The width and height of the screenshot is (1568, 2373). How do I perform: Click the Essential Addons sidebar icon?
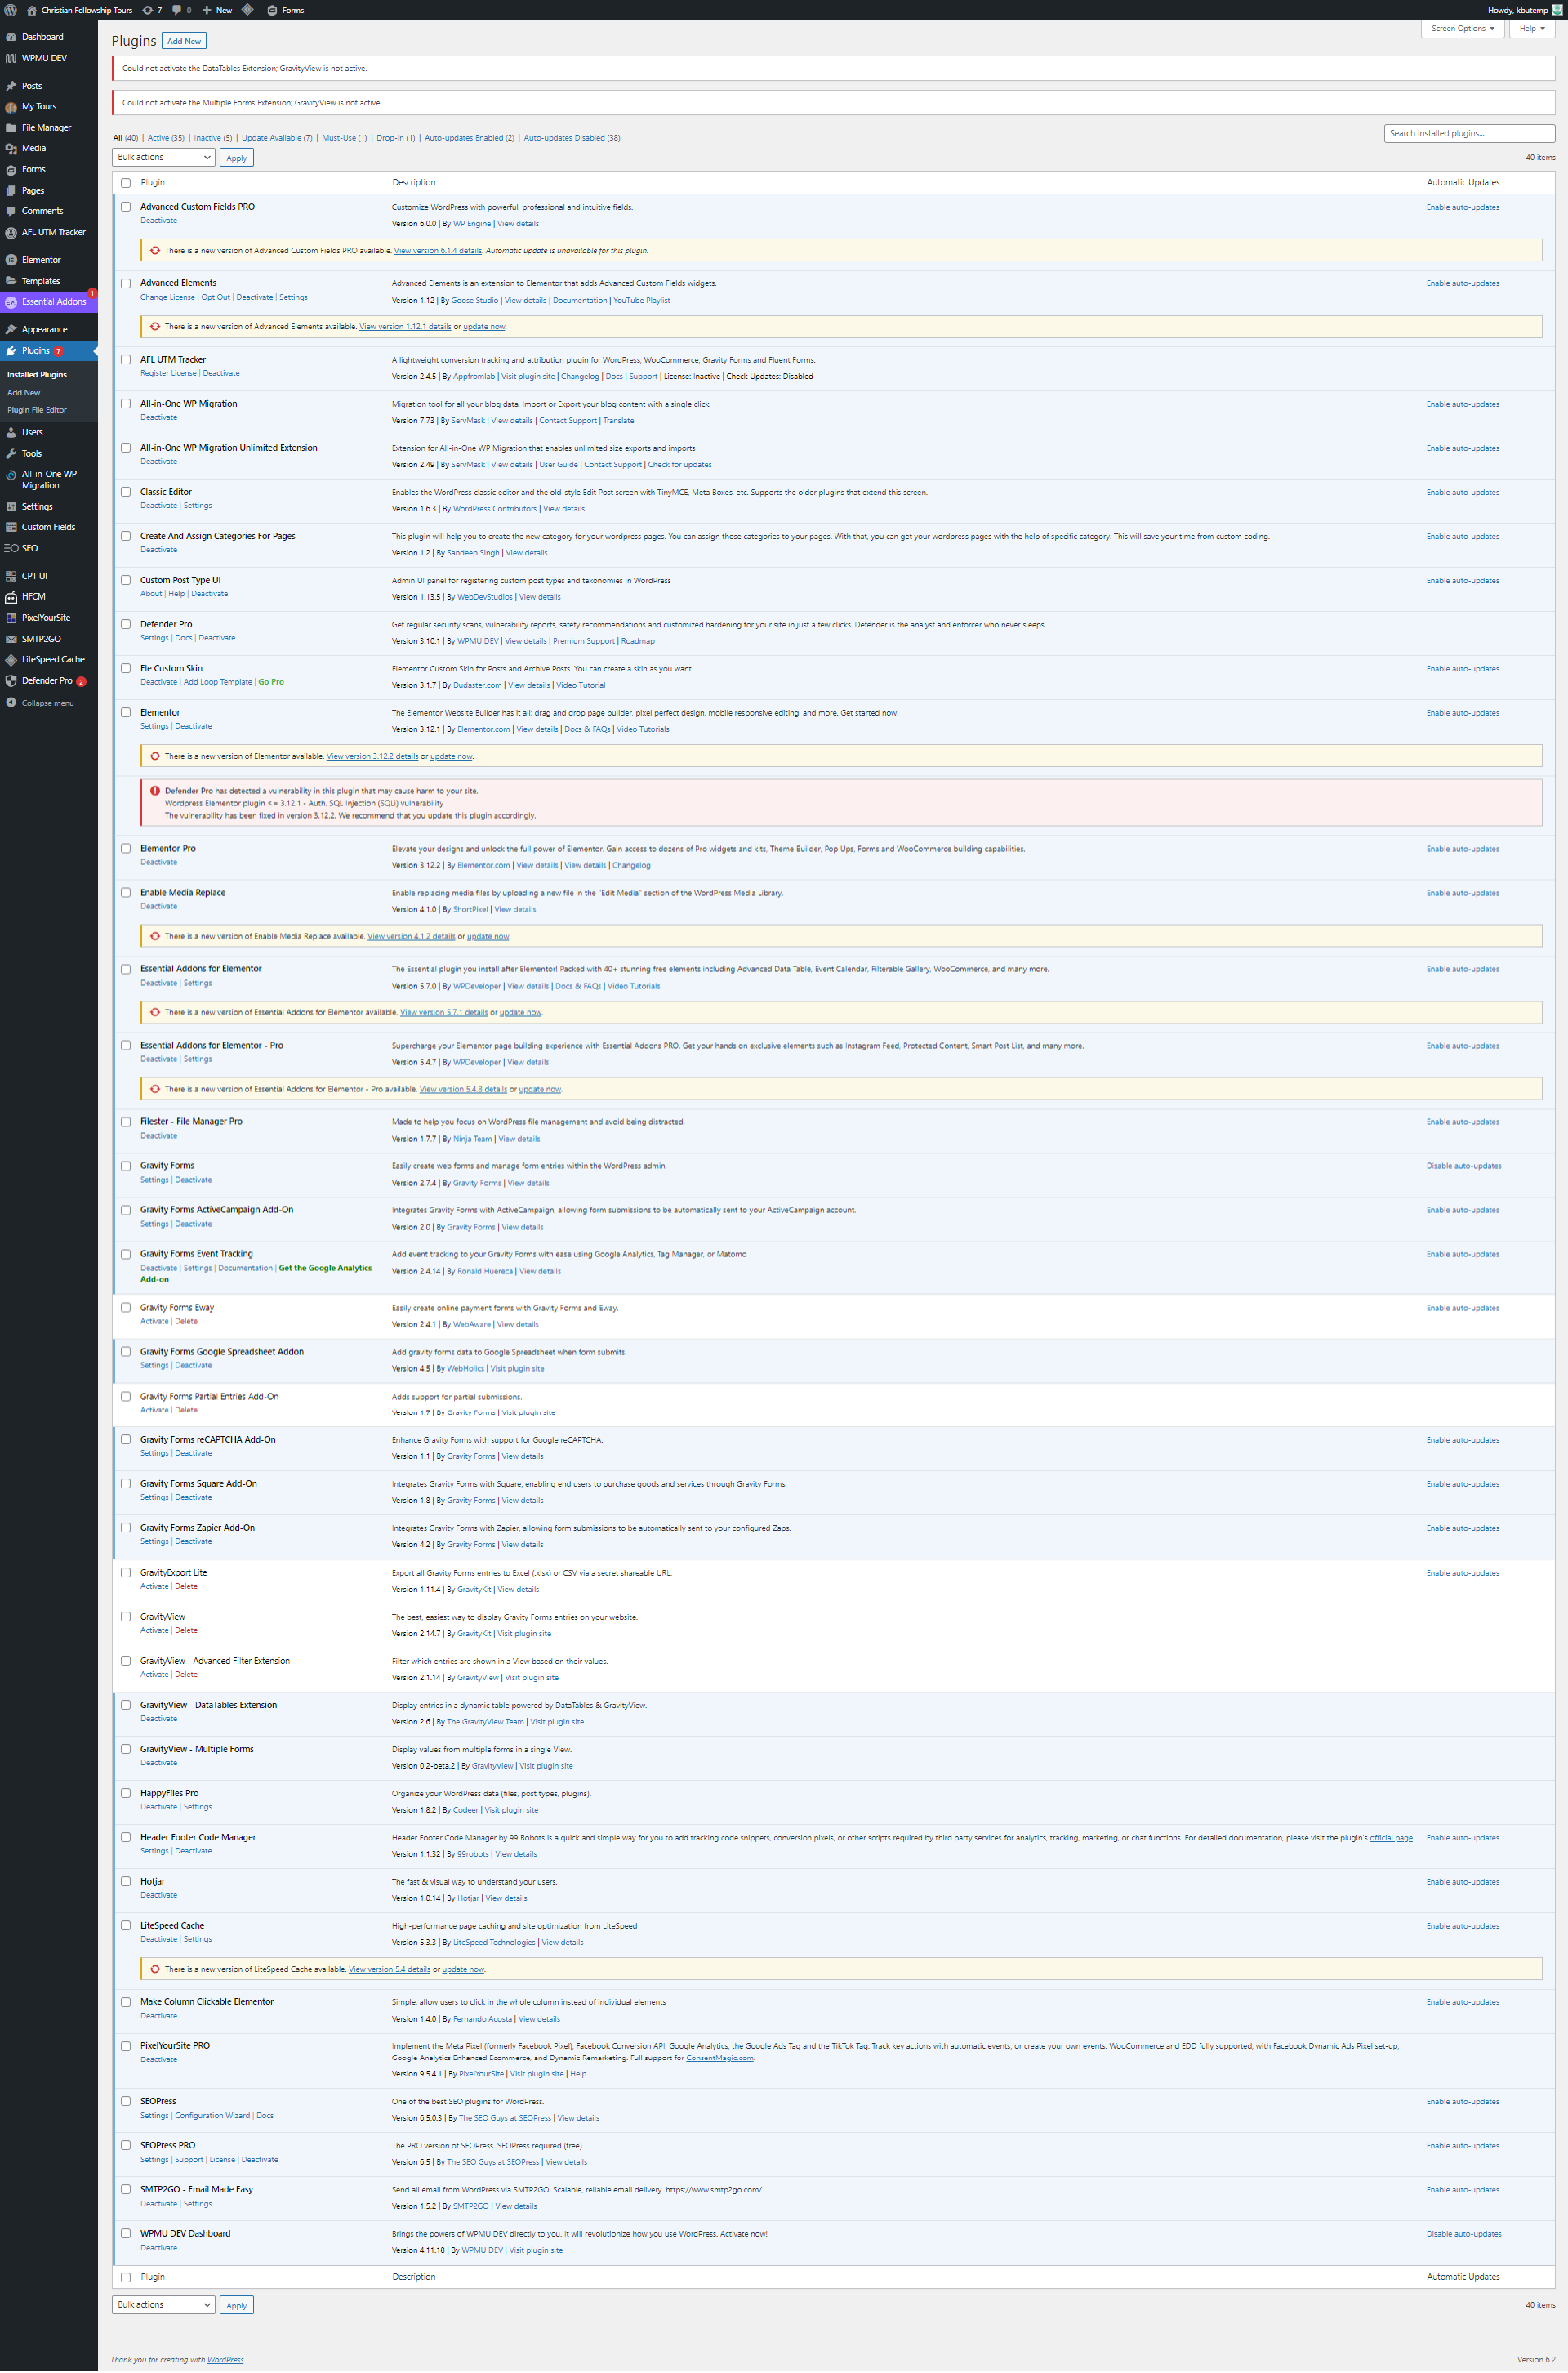click(x=11, y=302)
